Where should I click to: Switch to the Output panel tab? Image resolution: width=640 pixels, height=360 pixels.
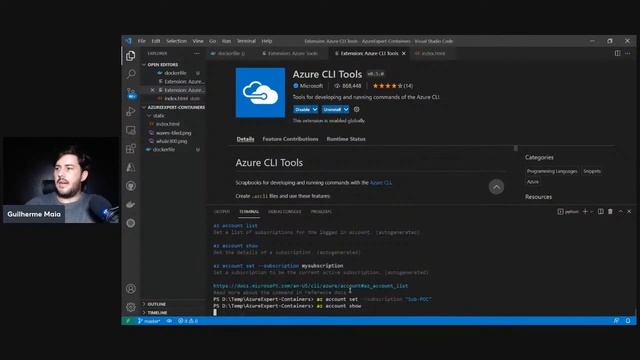coord(222,212)
